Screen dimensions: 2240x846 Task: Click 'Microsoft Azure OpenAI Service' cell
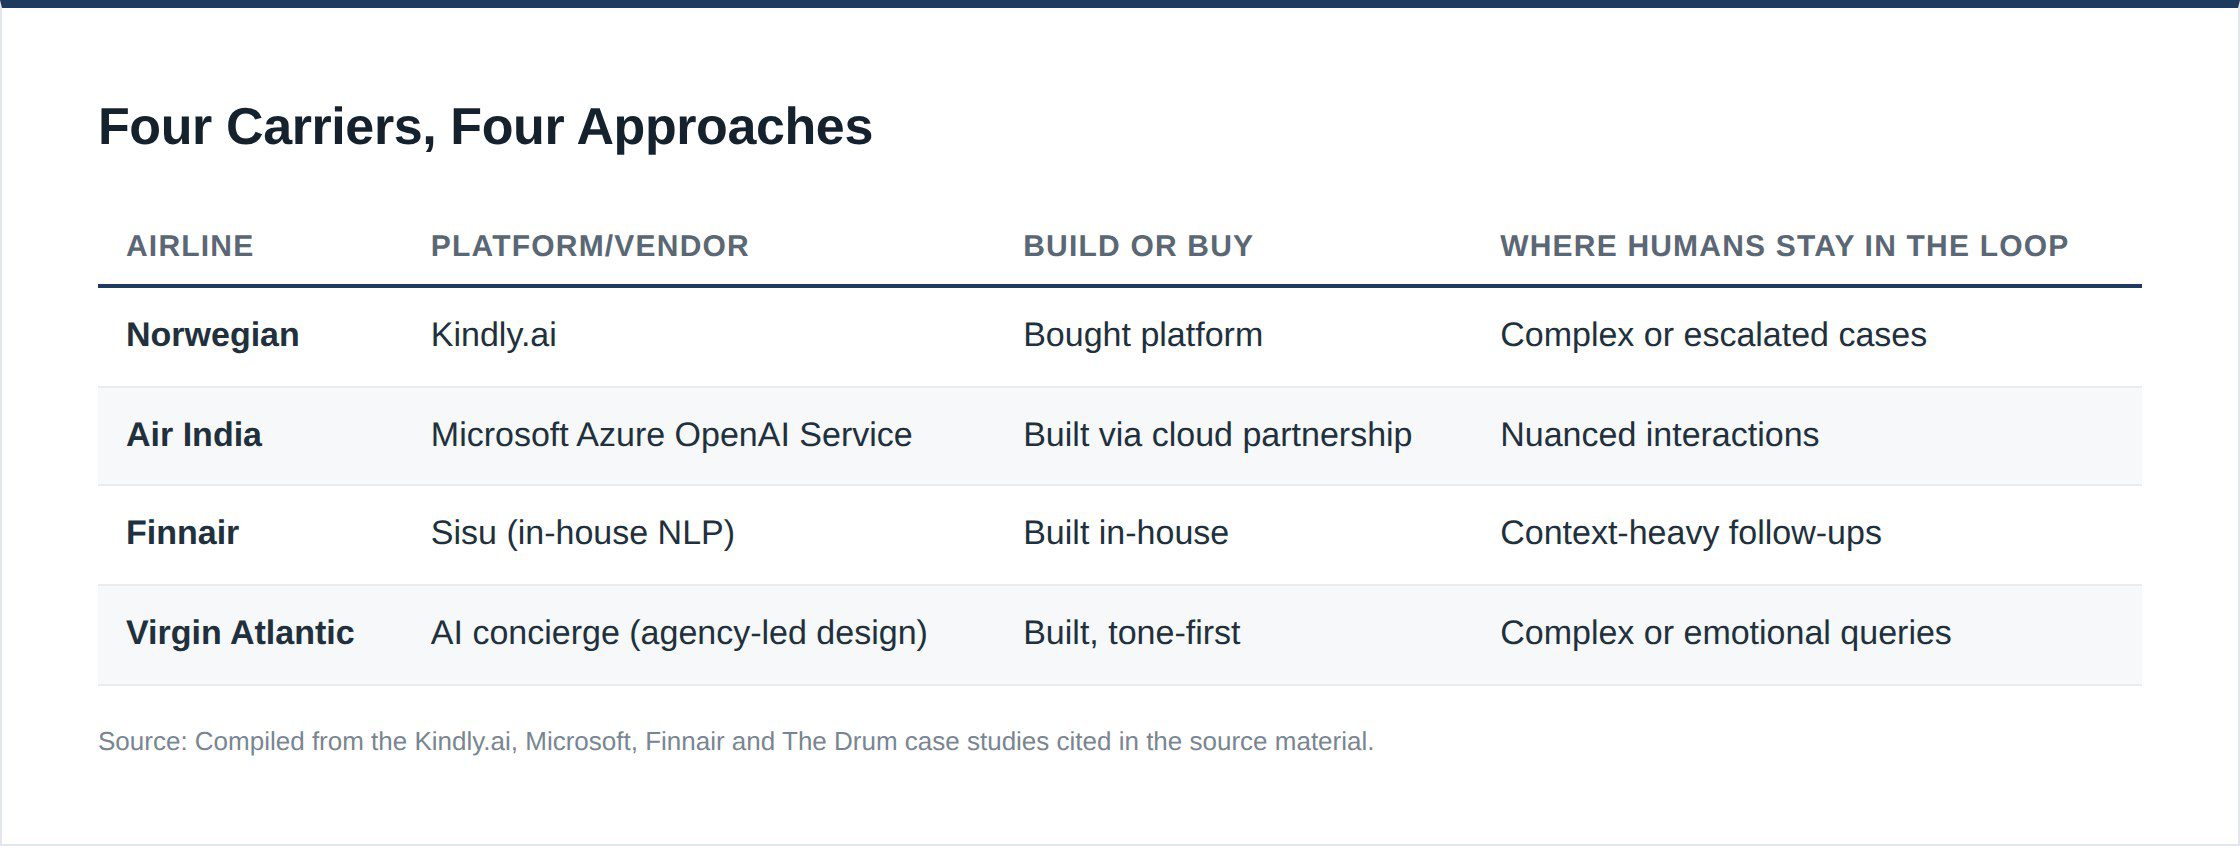point(671,435)
